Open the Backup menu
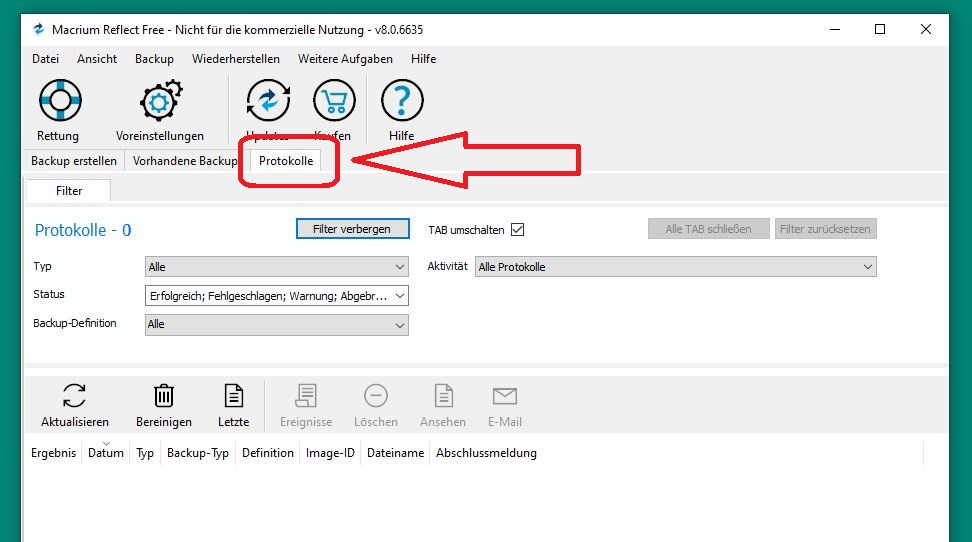The height and width of the screenshot is (542, 972). [154, 59]
